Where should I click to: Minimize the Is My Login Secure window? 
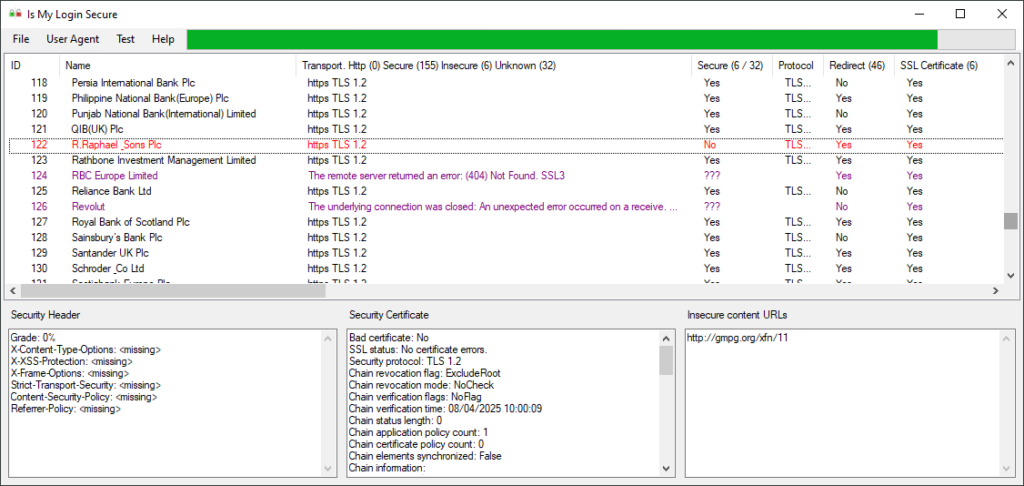(x=920, y=14)
